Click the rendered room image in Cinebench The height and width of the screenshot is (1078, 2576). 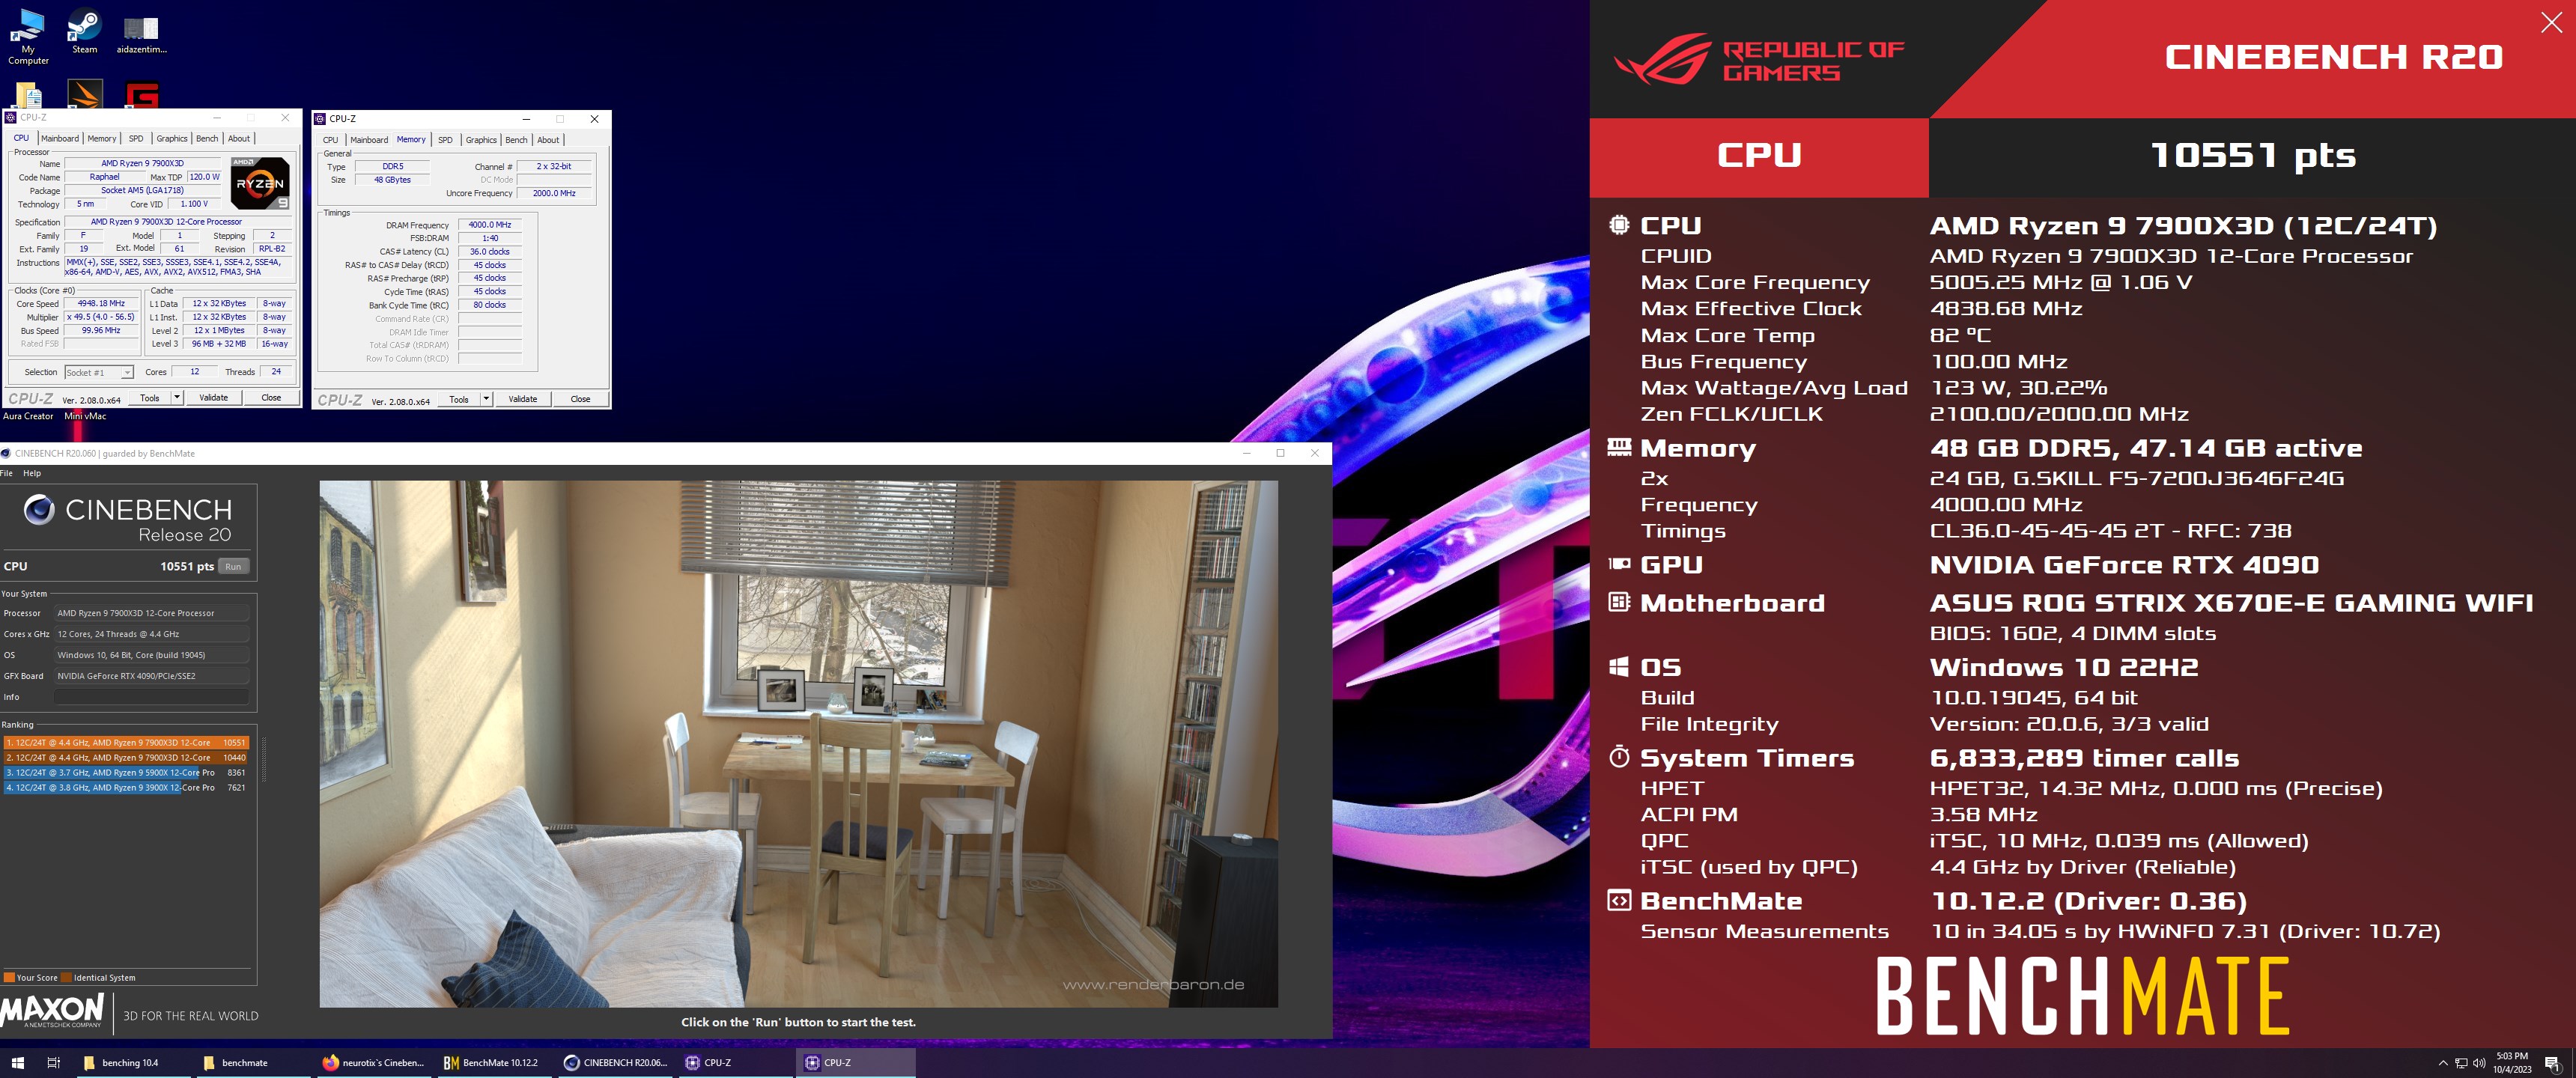(798, 743)
